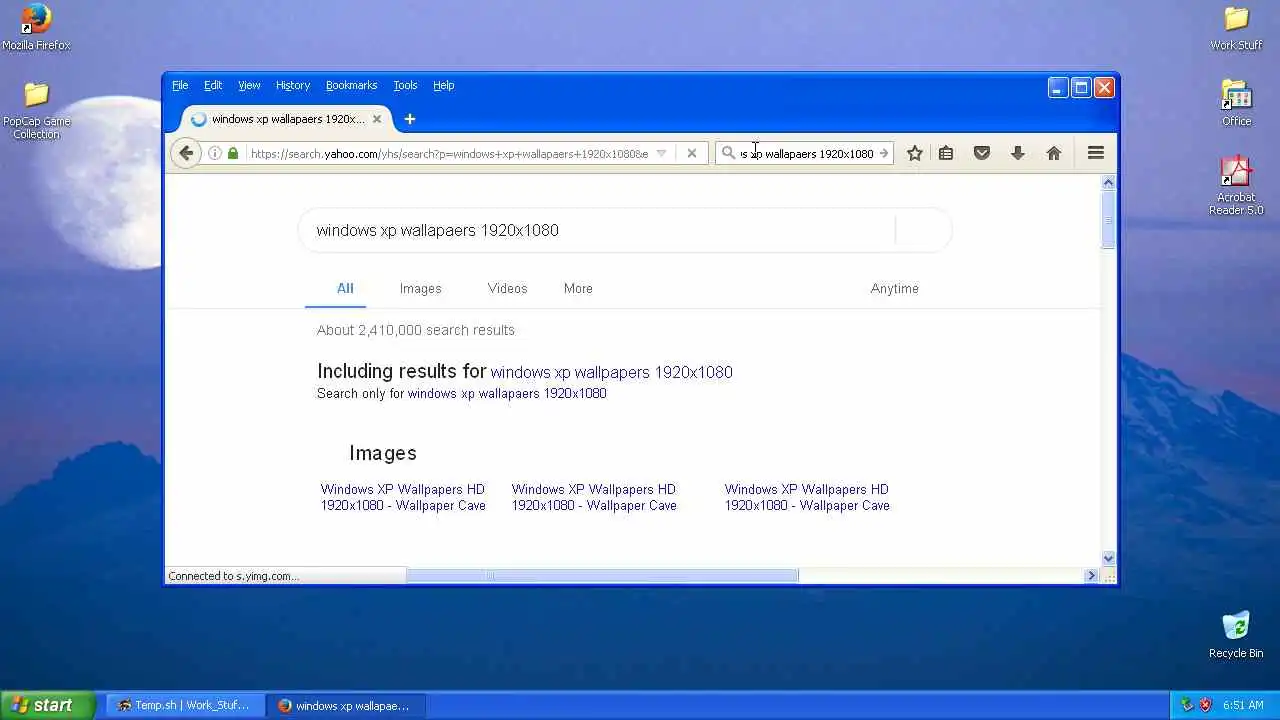1280x720 pixels.
Task: Bookmark this page with the star icon
Action: pyautogui.click(x=914, y=153)
